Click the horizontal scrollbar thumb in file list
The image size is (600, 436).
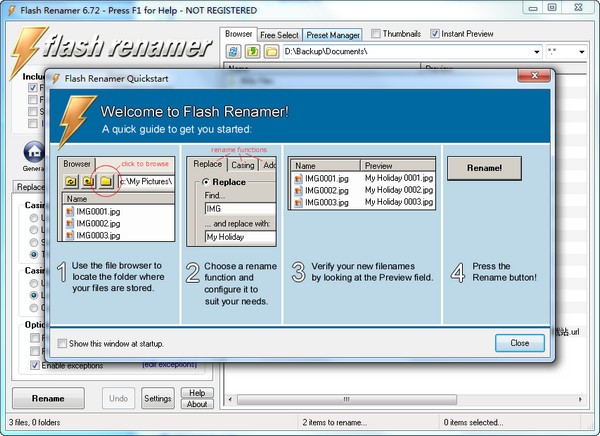tap(347, 399)
